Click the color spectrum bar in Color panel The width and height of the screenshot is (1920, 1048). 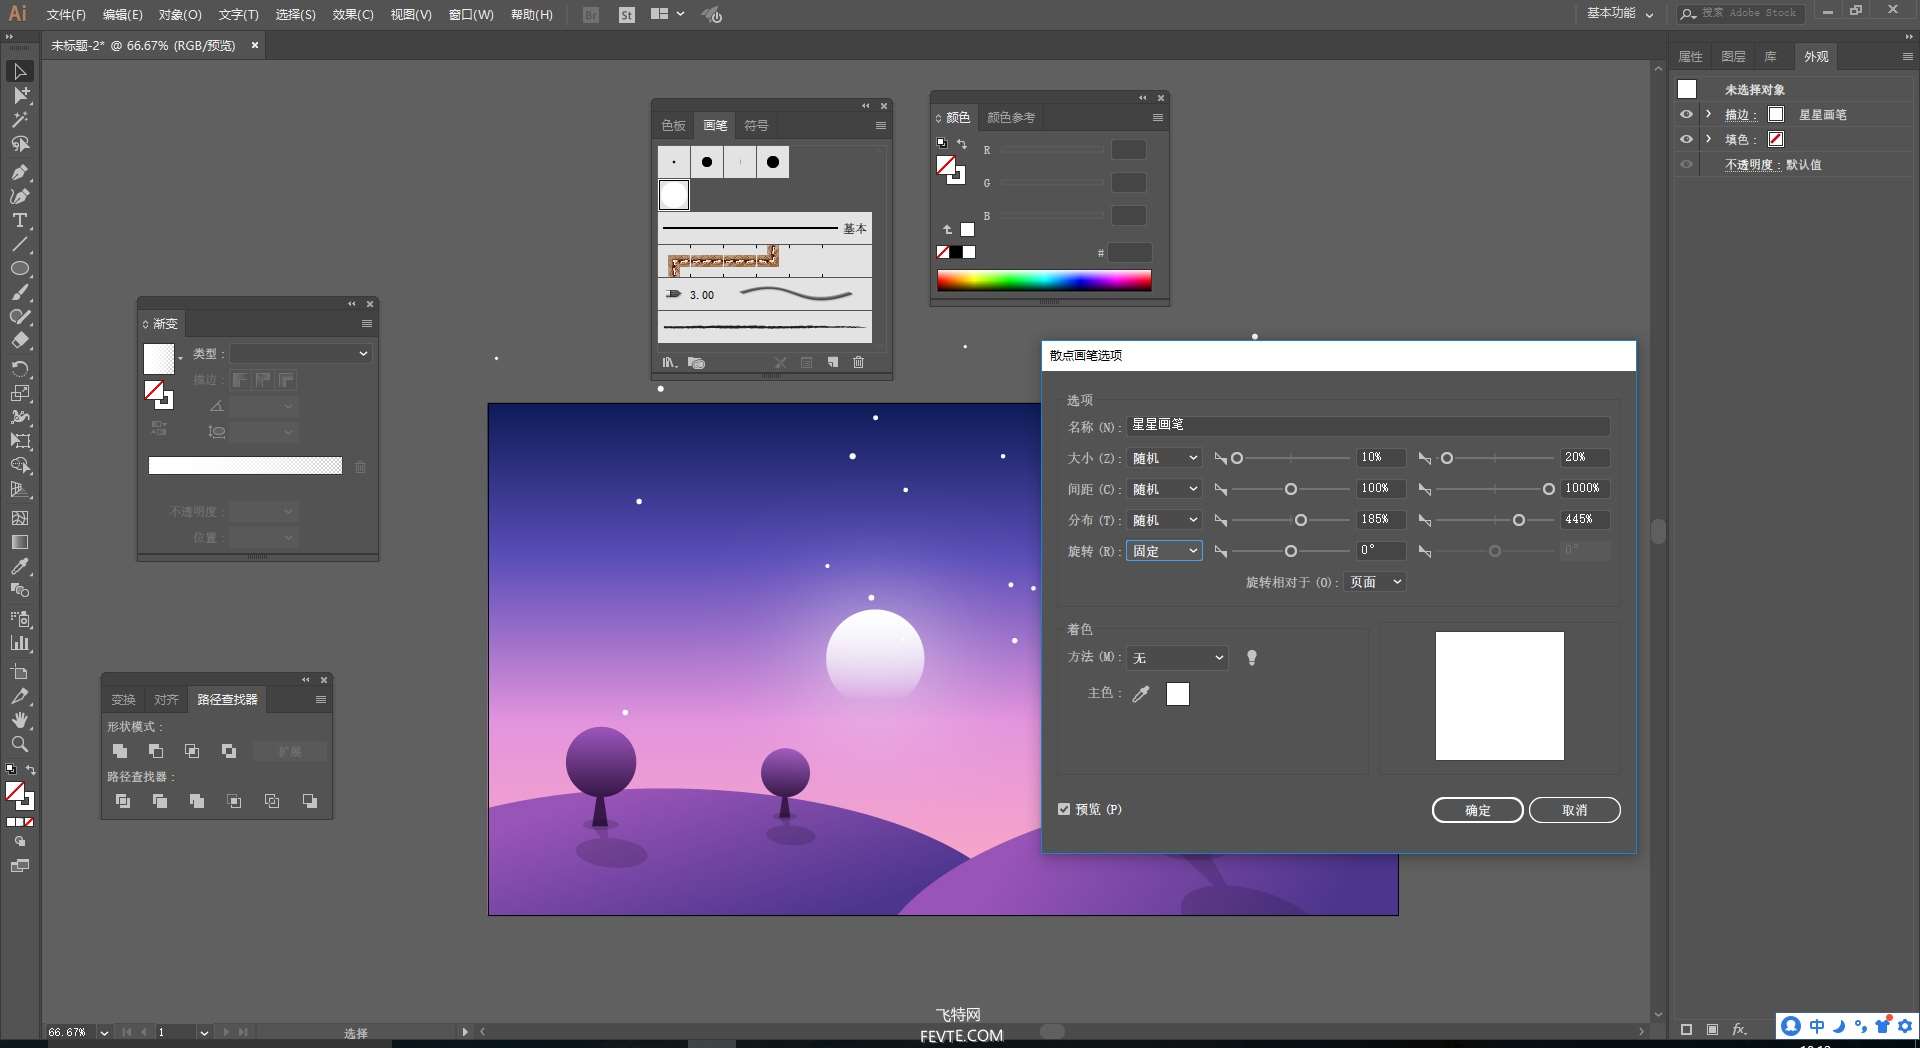point(1044,281)
